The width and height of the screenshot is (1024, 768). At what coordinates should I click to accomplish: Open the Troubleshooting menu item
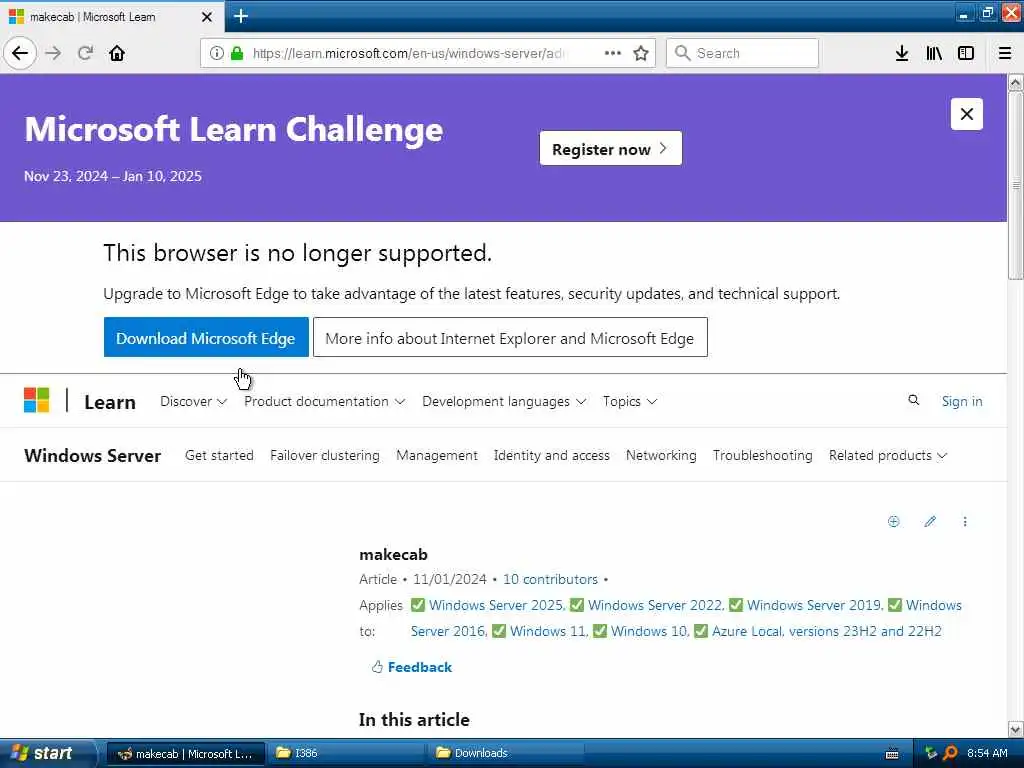coord(763,455)
